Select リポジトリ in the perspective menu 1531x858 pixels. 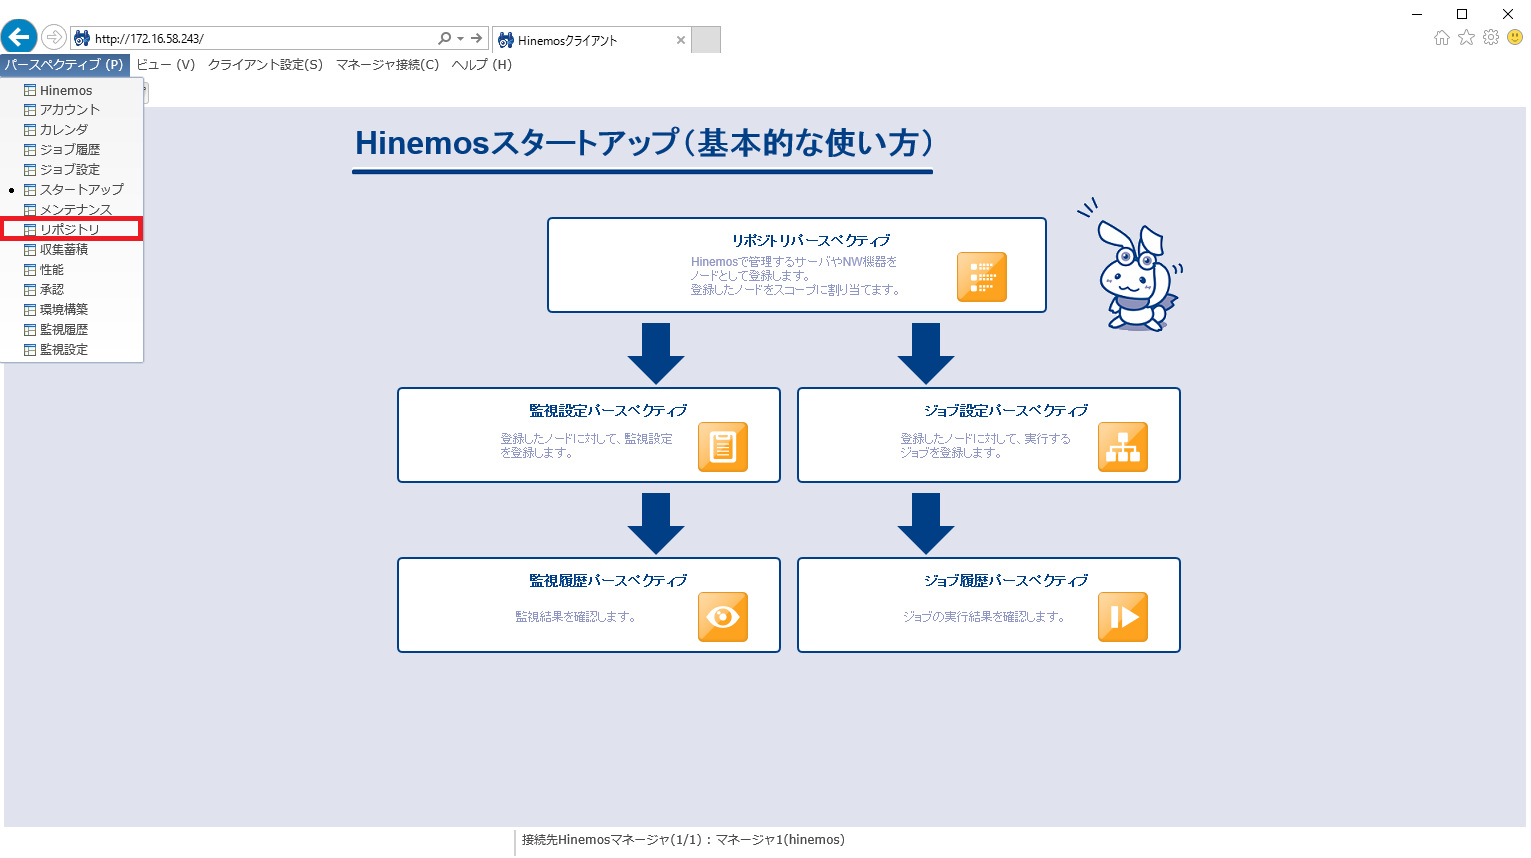[x=72, y=229]
